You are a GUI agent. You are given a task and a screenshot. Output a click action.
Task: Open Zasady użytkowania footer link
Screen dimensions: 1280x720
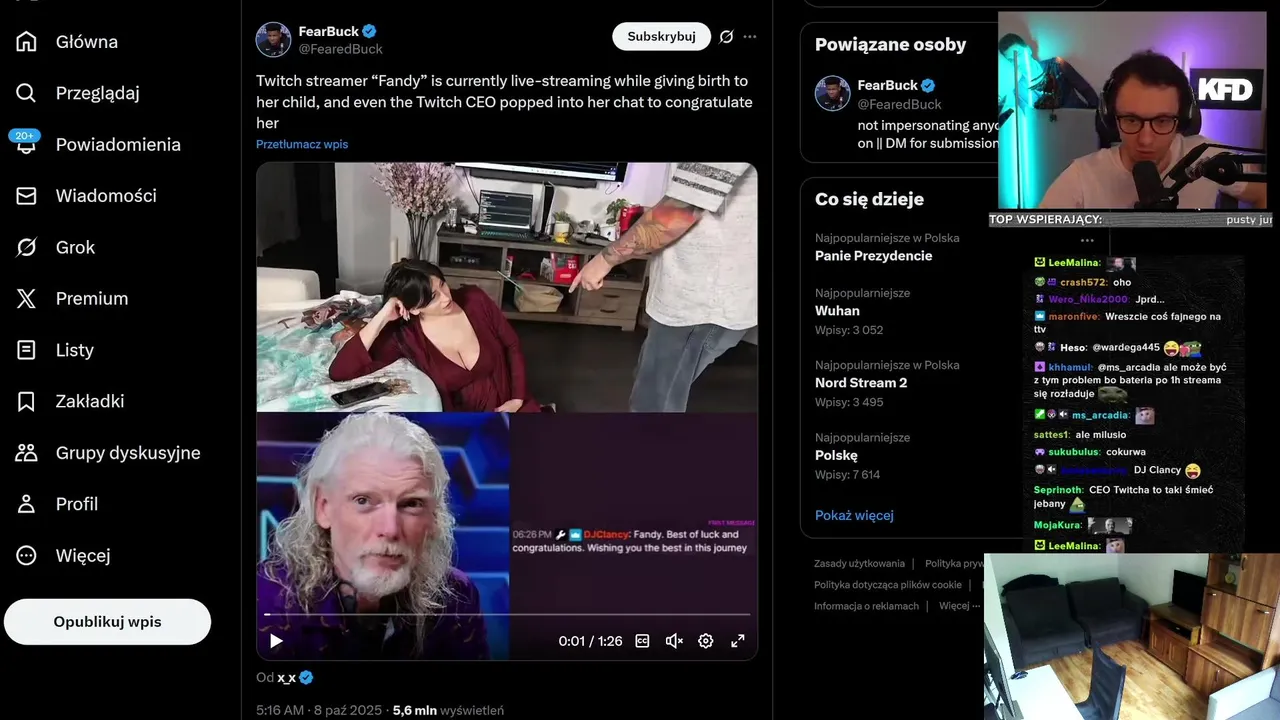(859, 563)
